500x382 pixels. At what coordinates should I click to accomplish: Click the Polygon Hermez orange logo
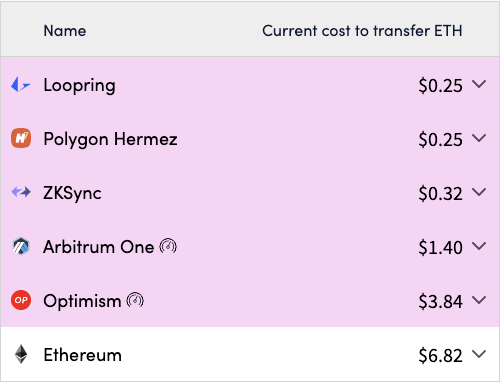click(x=21, y=138)
